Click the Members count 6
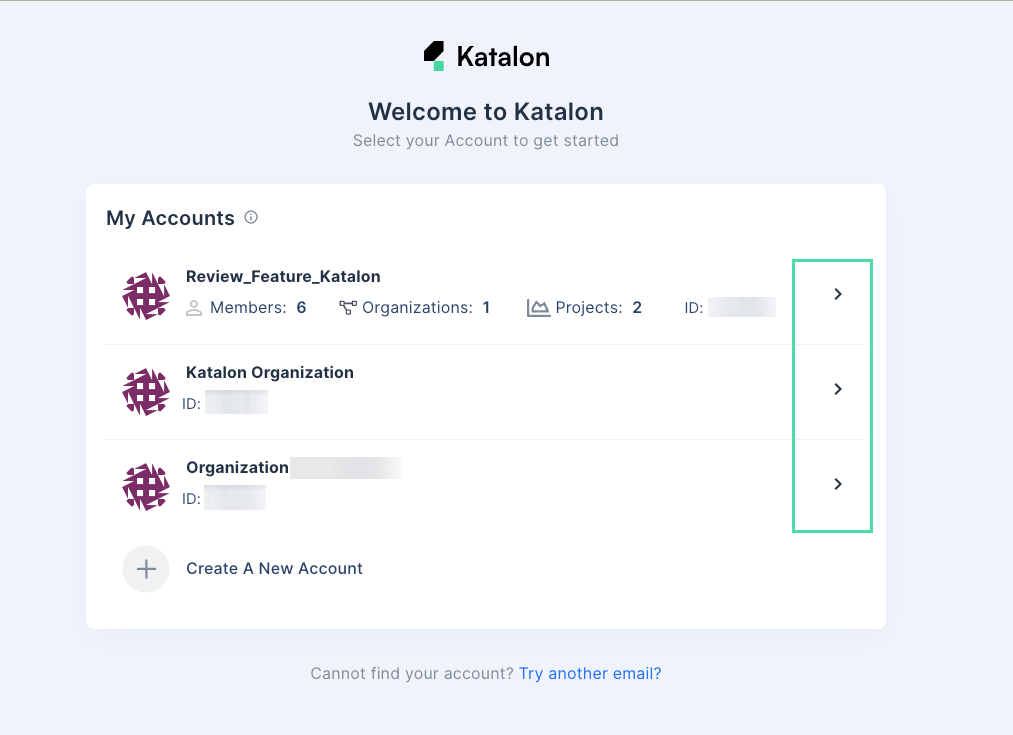This screenshot has height=735, width=1013. coord(301,308)
